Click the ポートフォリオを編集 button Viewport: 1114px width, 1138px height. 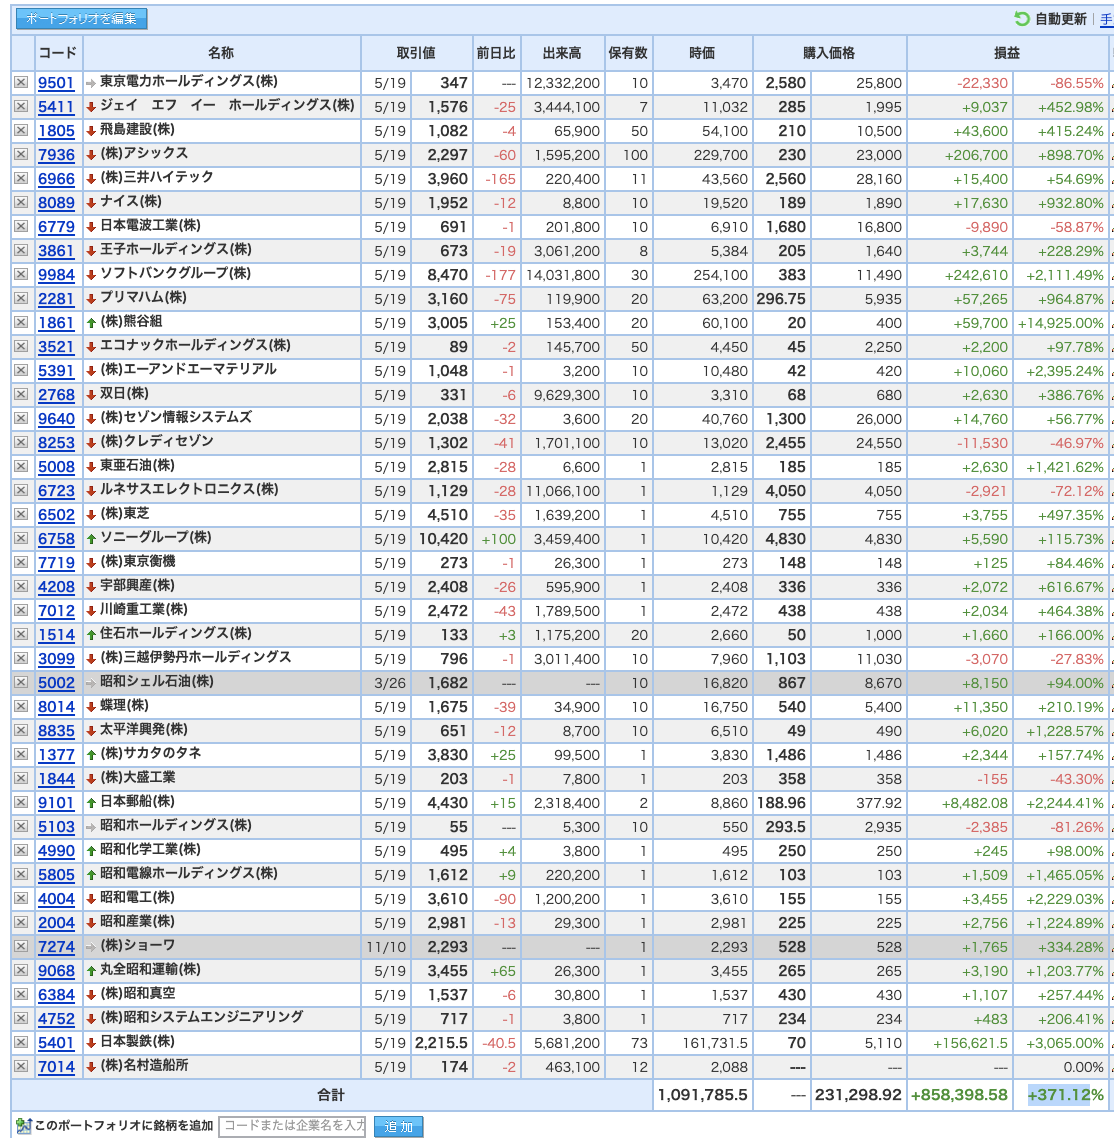81,19
